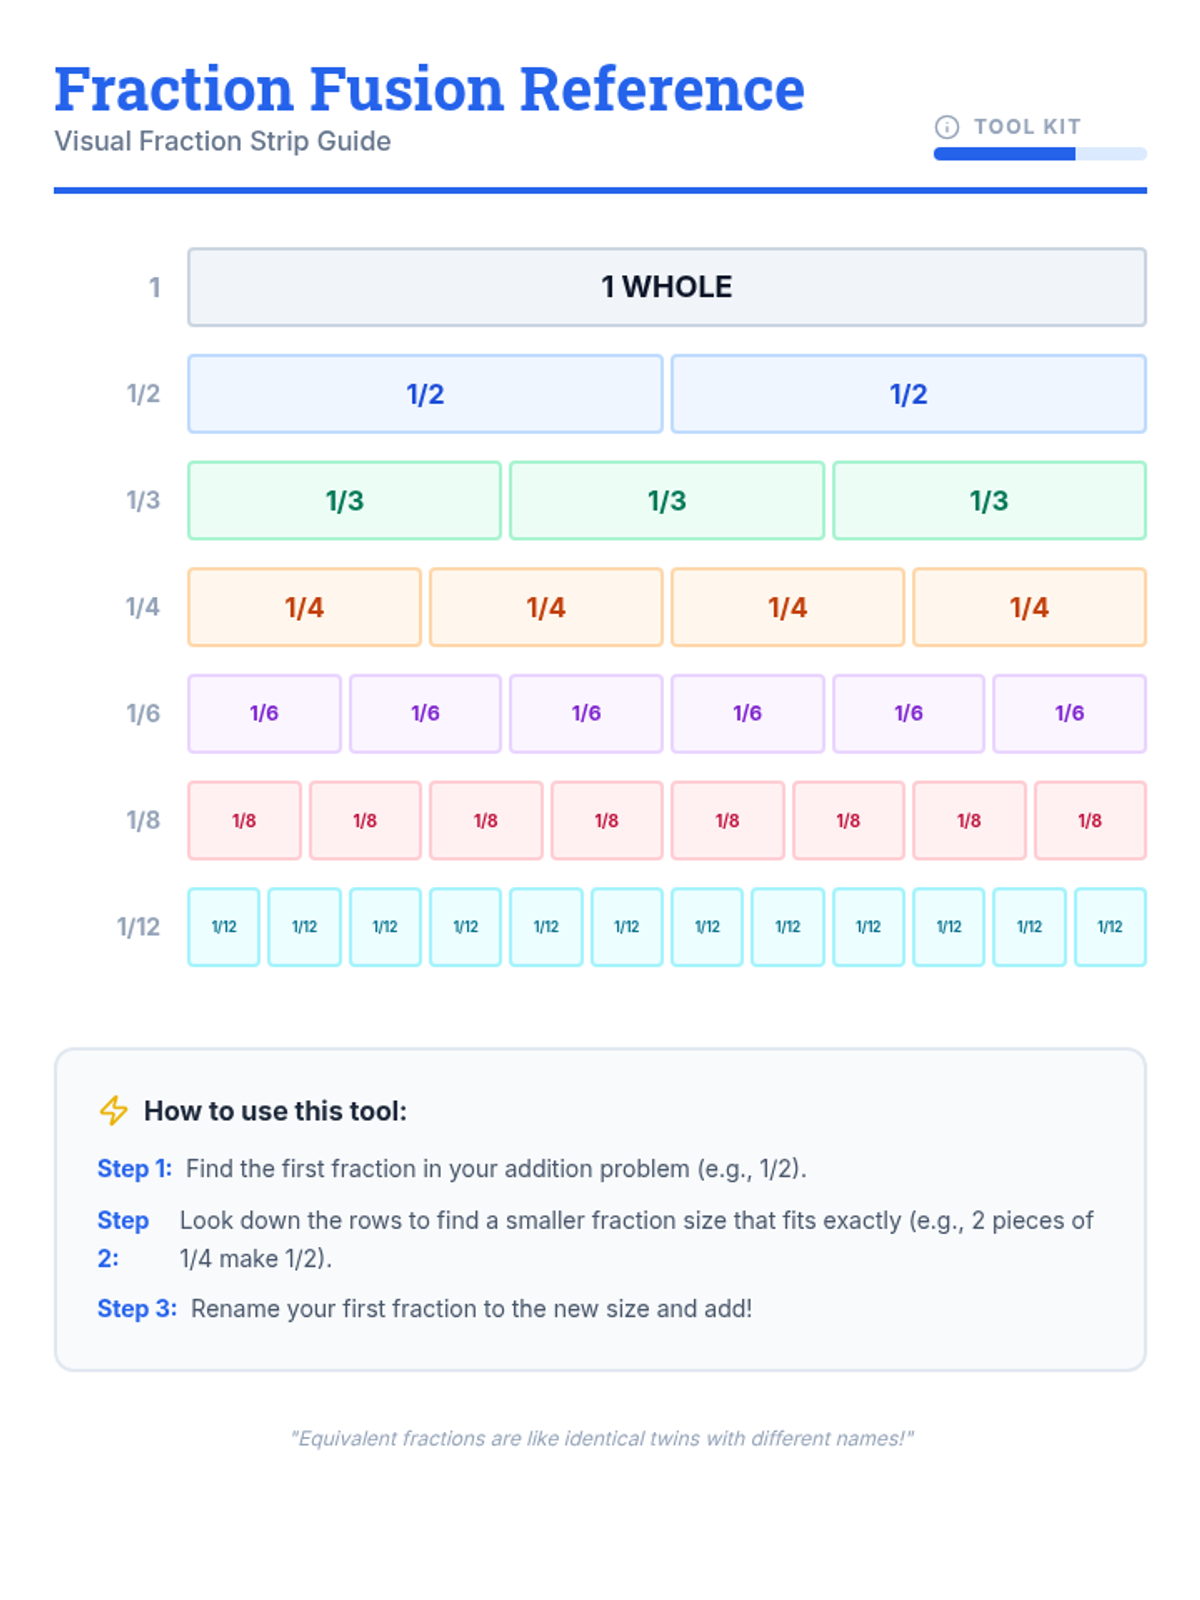Click the first 1/8 block
Image resolution: width=1200 pixels, height=1600 pixels.
[244, 821]
